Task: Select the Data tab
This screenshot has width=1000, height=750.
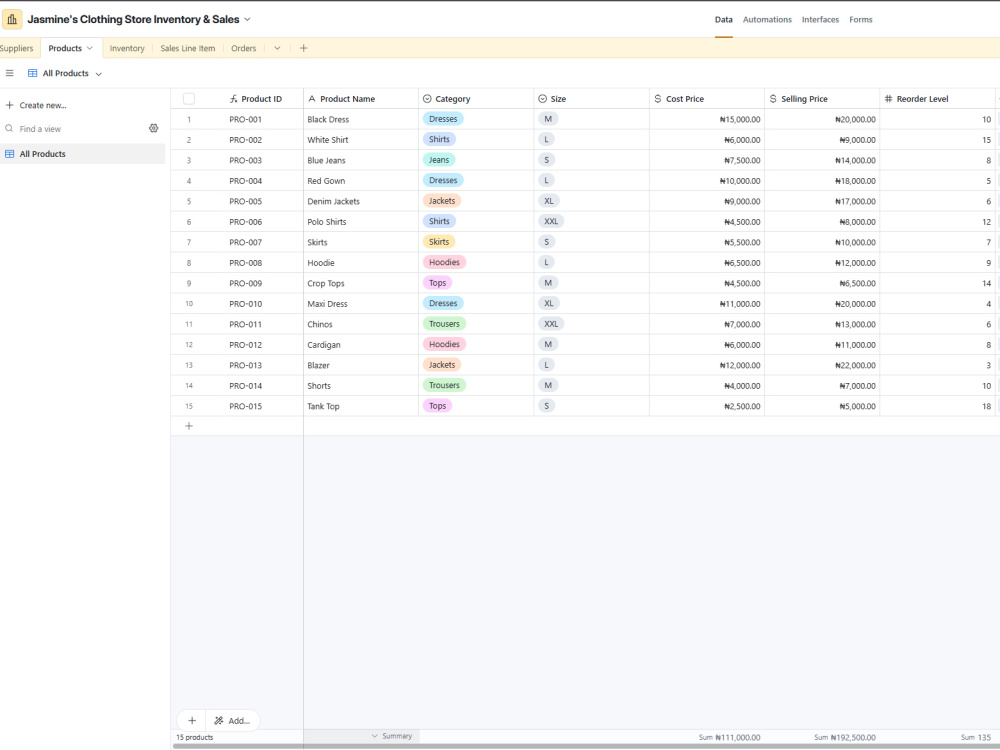Action: pos(723,20)
